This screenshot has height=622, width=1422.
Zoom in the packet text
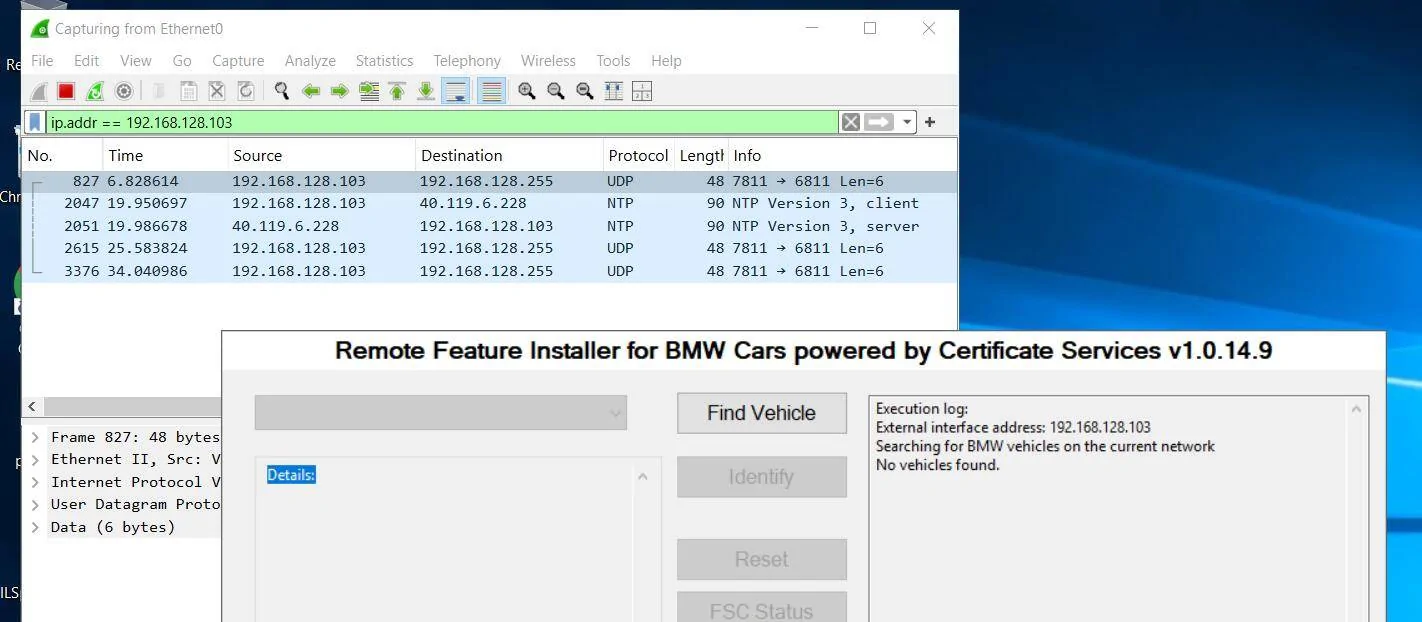pyautogui.click(x=527, y=91)
